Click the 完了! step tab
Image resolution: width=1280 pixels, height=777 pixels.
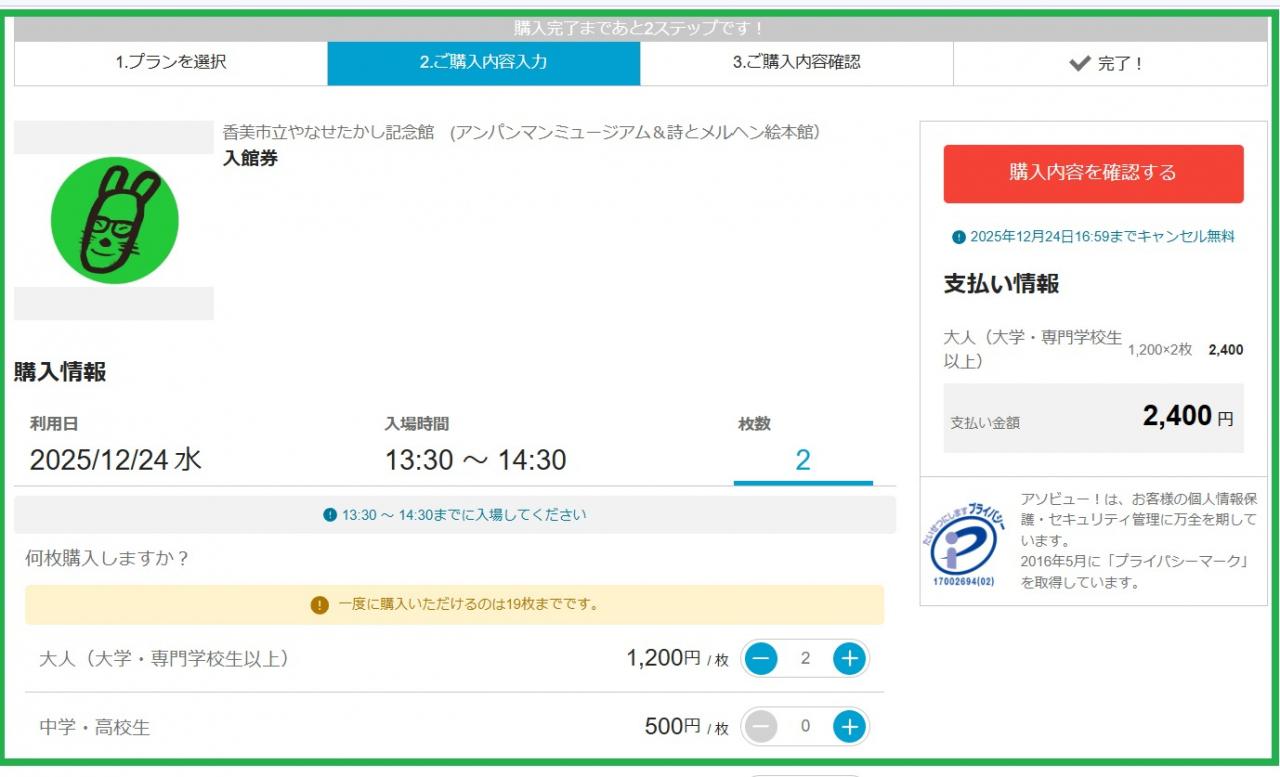pos(1110,63)
